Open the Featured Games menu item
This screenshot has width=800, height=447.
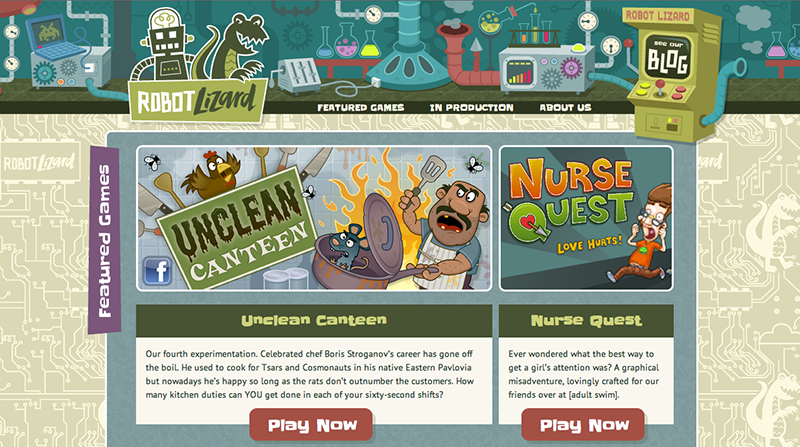pyautogui.click(x=361, y=108)
